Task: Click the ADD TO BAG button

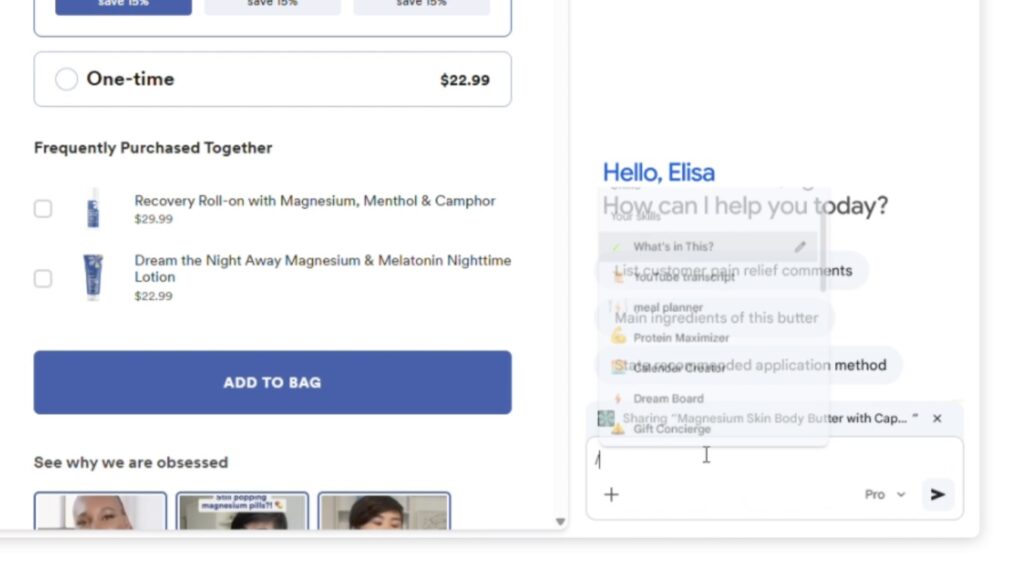Action: pos(272,382)
